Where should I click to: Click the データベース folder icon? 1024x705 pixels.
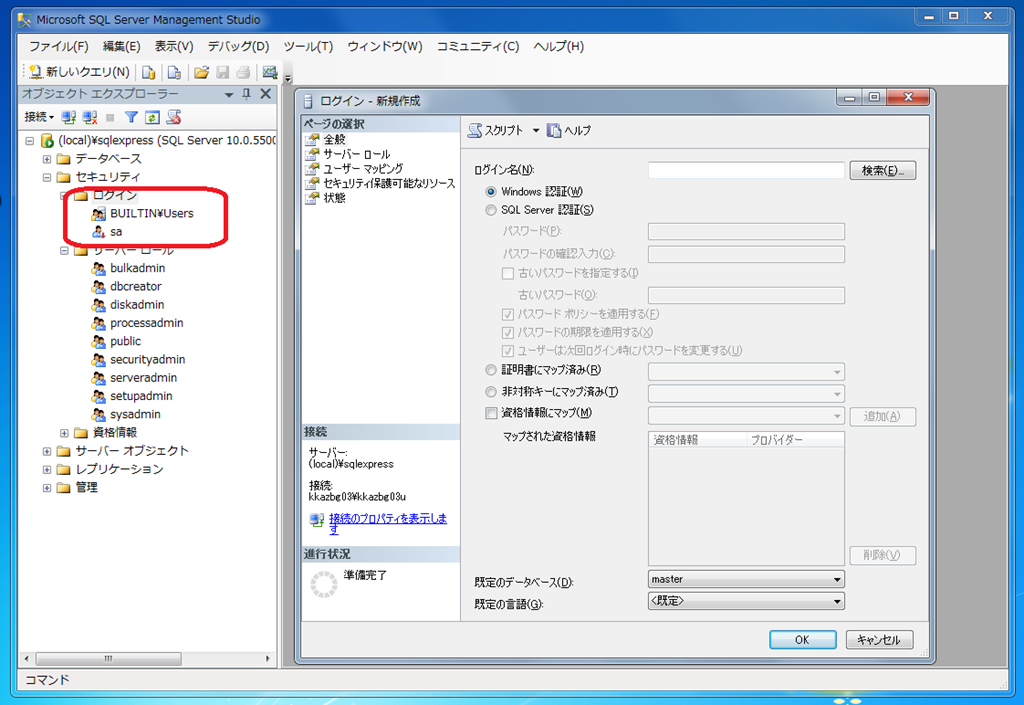point(63,159)
